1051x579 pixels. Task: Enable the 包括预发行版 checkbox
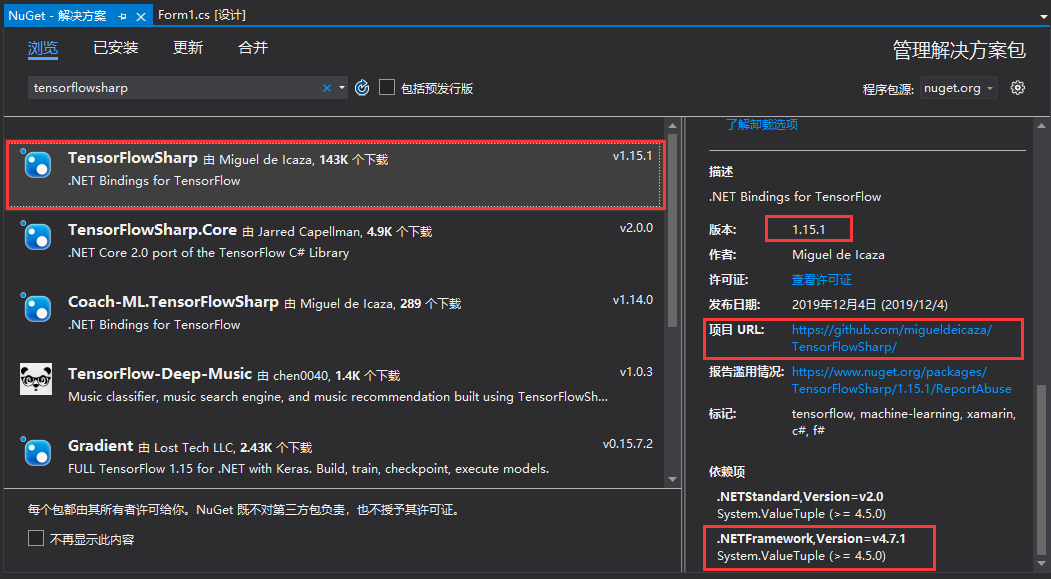click(x=387, y=87)
